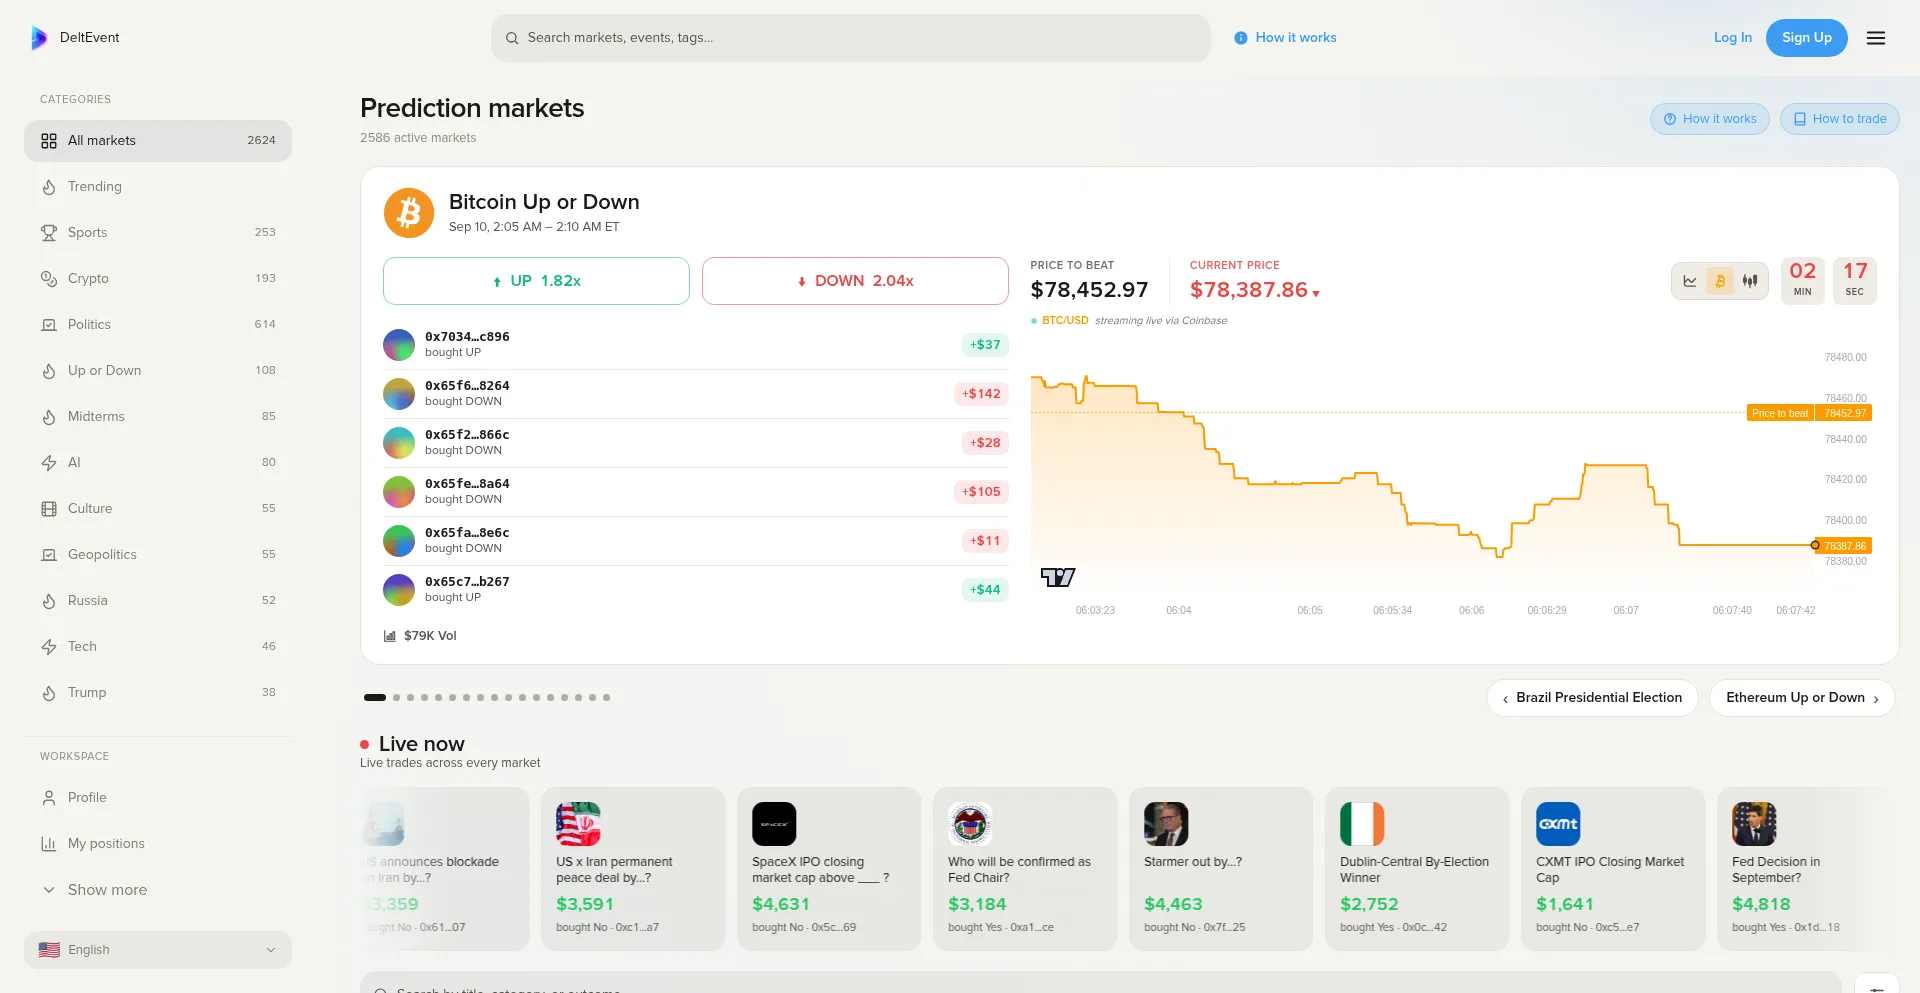Click the current price marker on chart

tap(1815, 545)
